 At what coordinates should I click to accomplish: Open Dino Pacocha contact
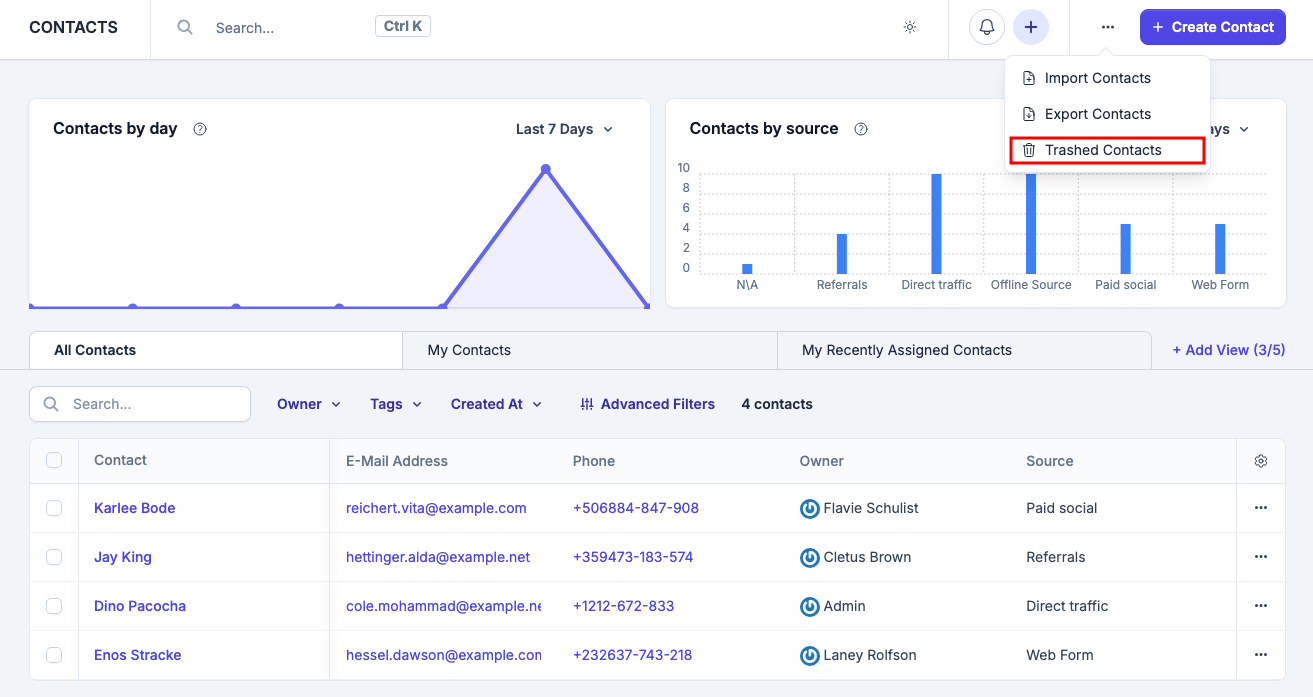(x=140, y=606)
